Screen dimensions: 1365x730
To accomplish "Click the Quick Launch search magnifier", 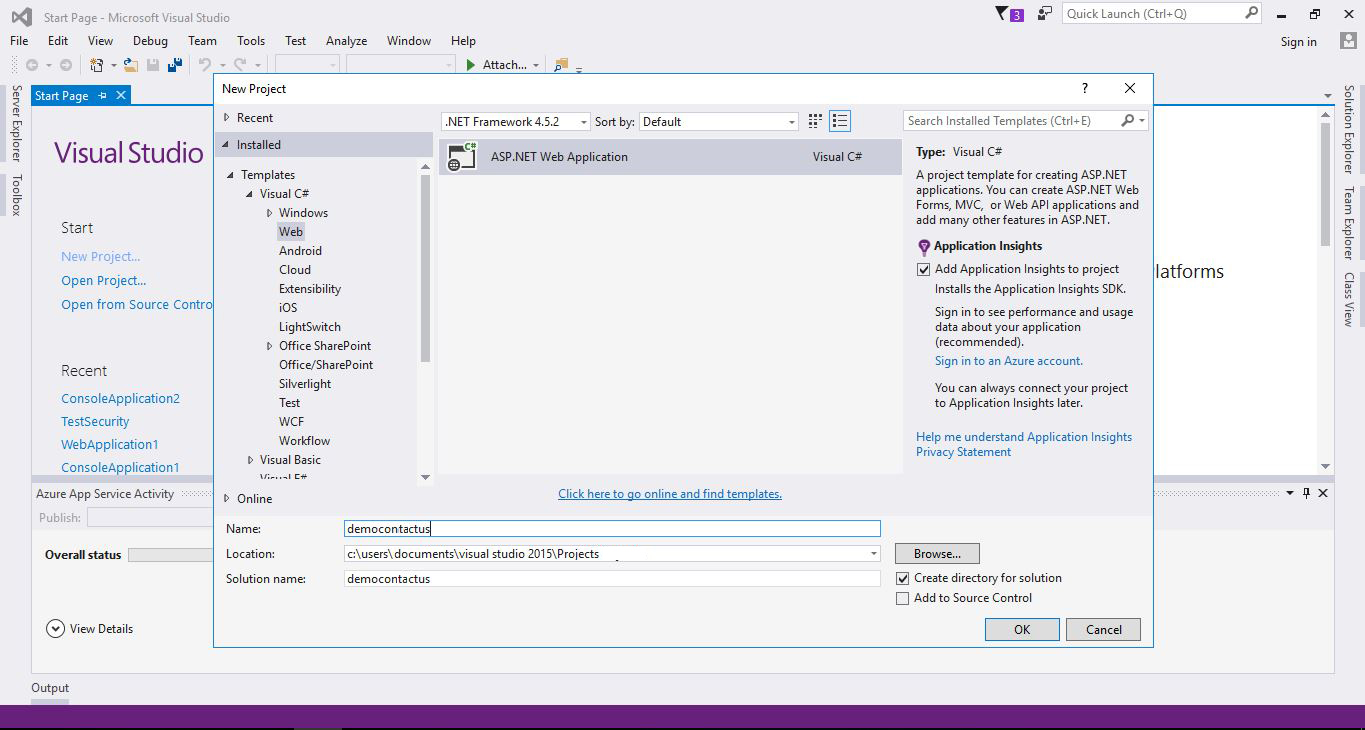I will 1251,13.
